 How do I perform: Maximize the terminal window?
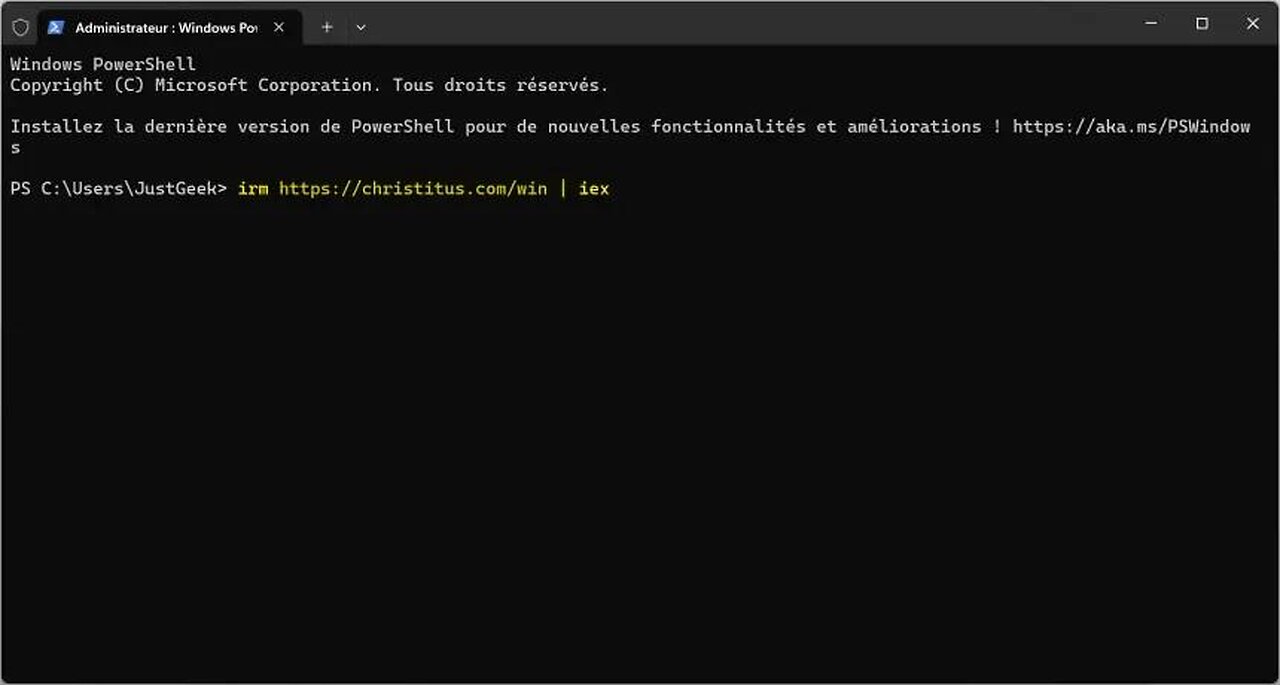(x=1202, y=24)
